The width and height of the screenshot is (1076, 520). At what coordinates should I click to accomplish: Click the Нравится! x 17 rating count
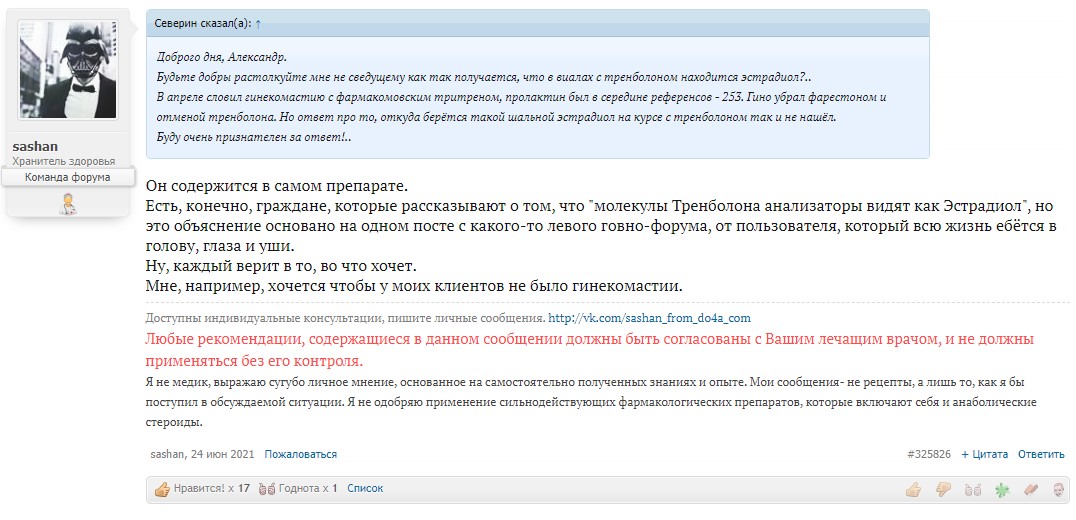click(202, 489)
